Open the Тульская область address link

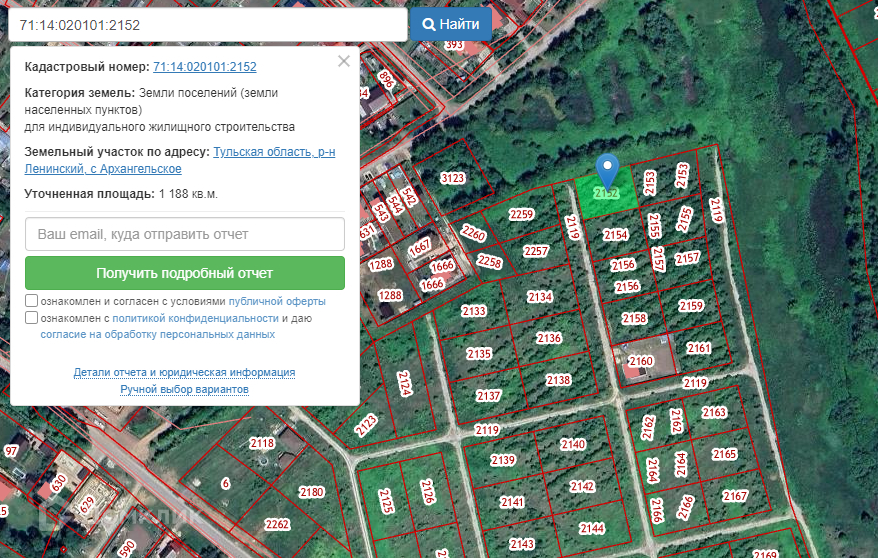(180, 160)
